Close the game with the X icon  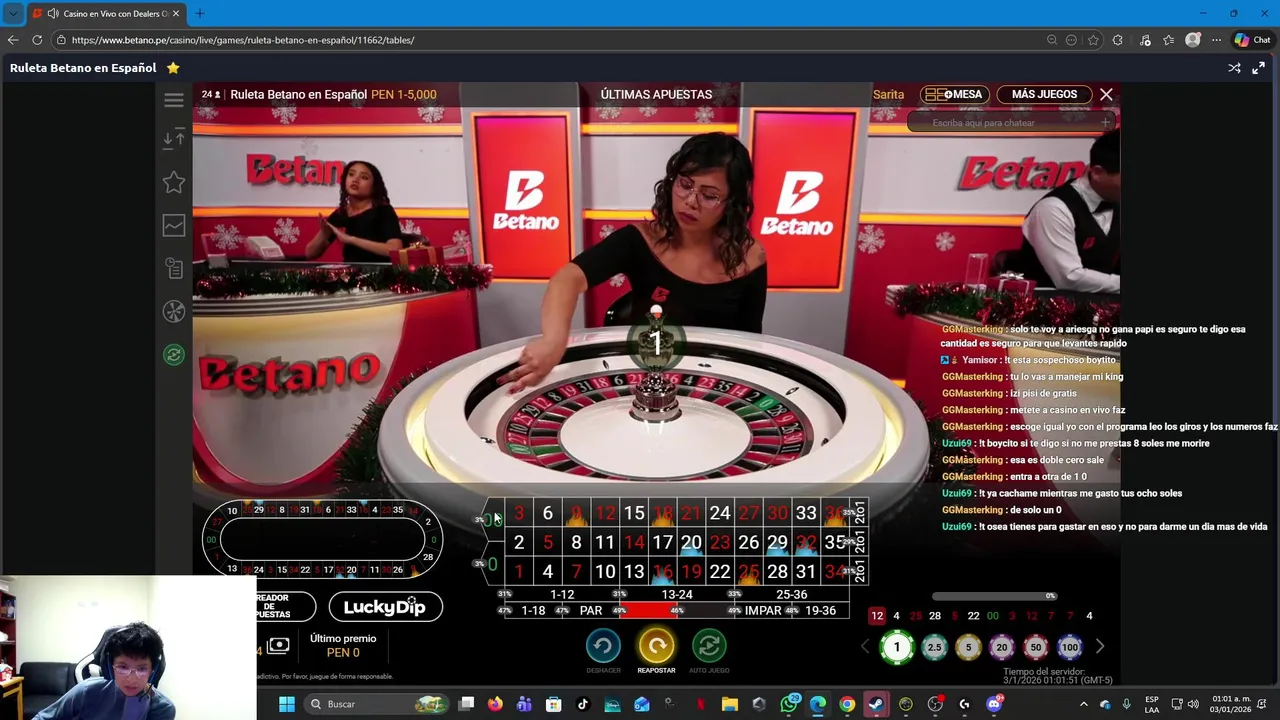pos(1106,94)
